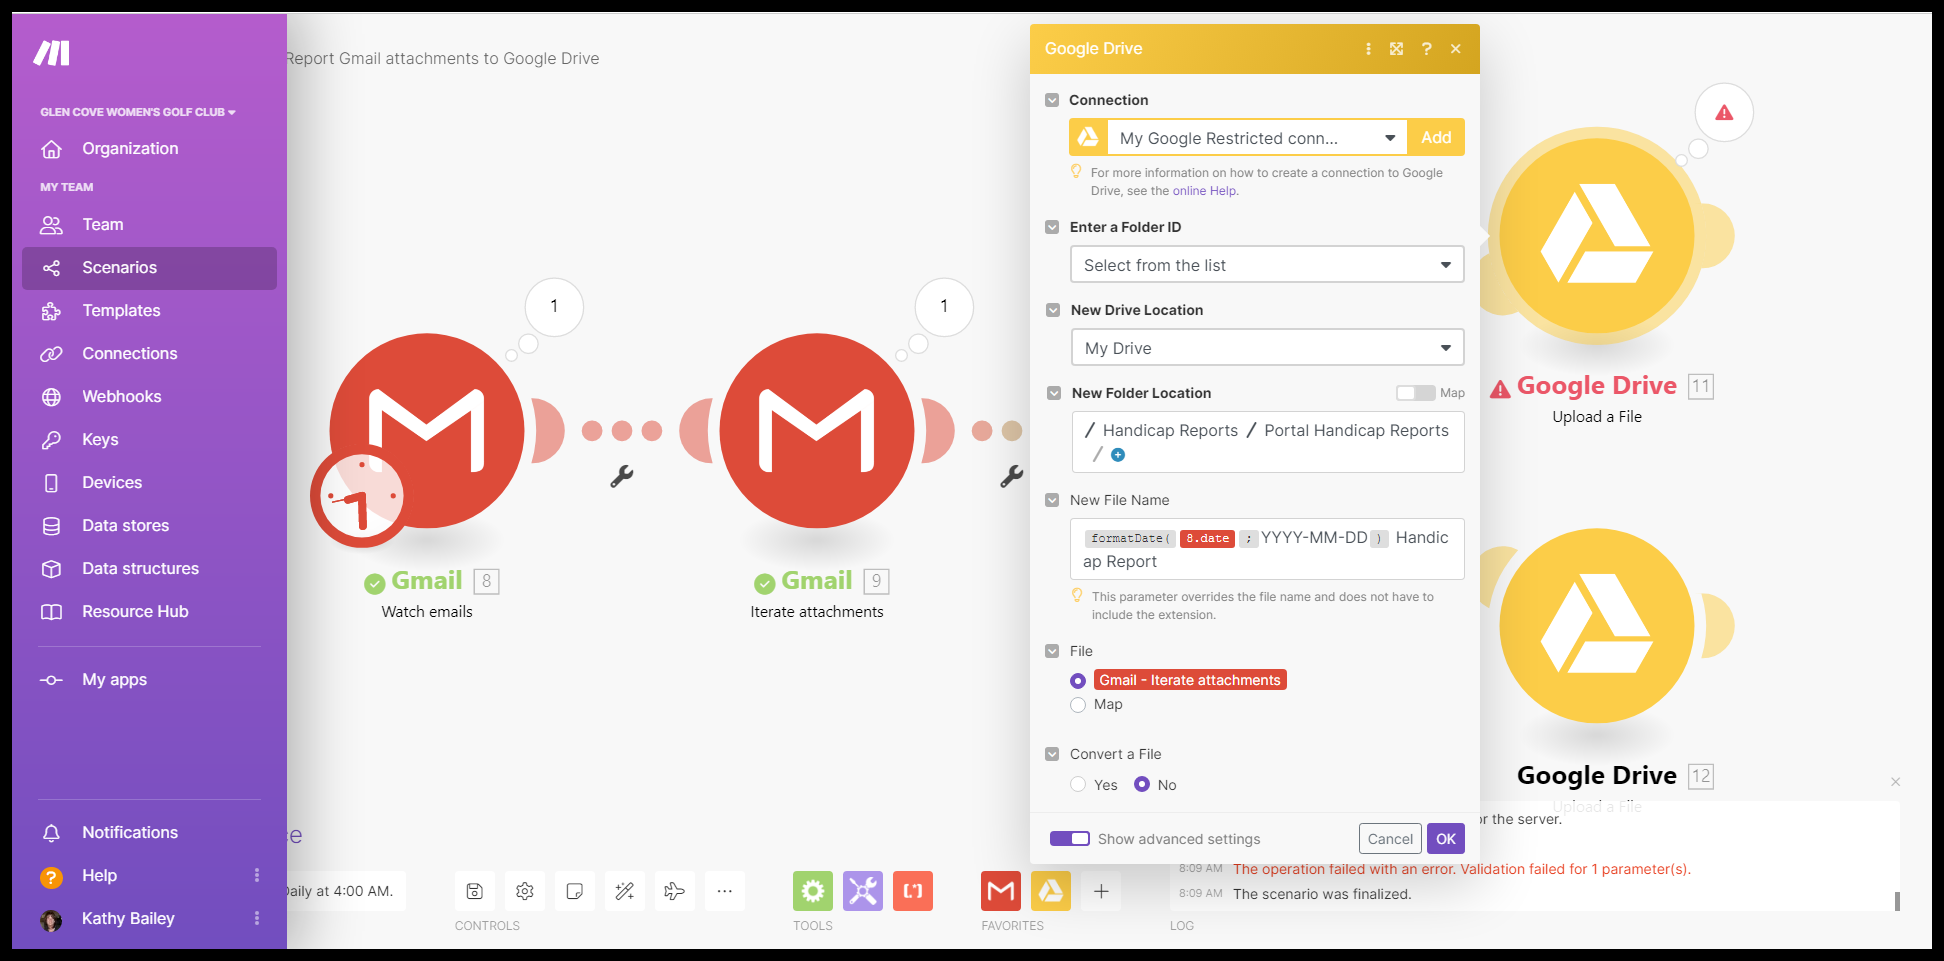The width and height of the screenshot is (1944, 961).
Task: Click the notes icon in controls
Action: [575, 891]
